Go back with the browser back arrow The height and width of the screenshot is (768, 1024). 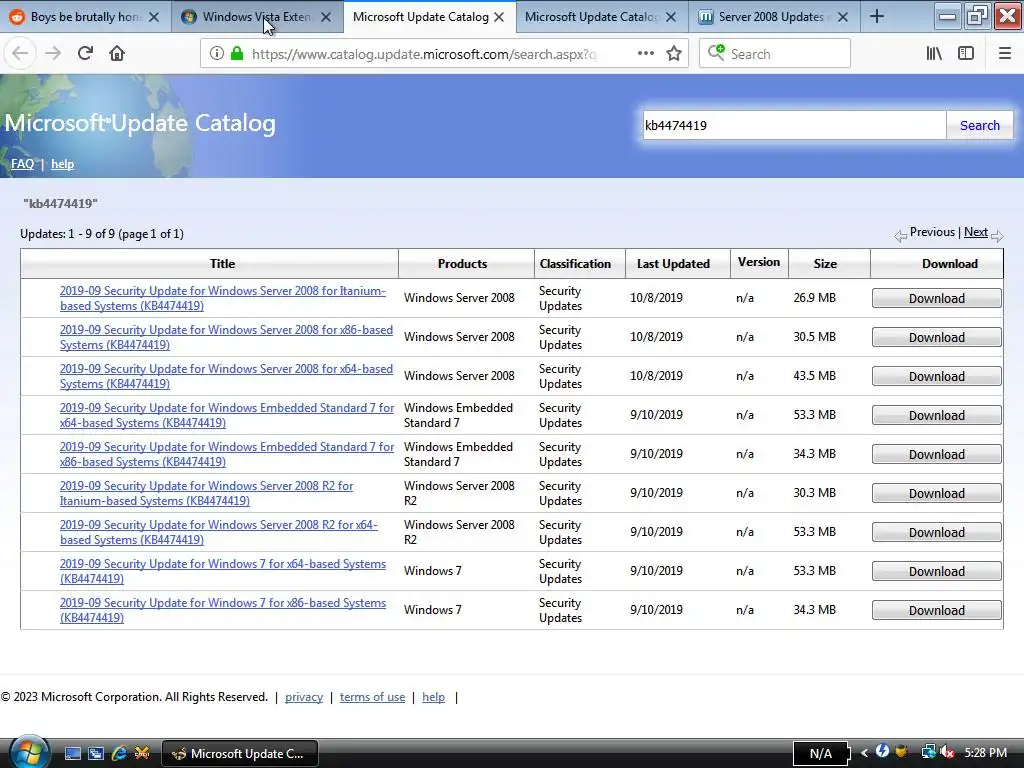pos(20,54)
